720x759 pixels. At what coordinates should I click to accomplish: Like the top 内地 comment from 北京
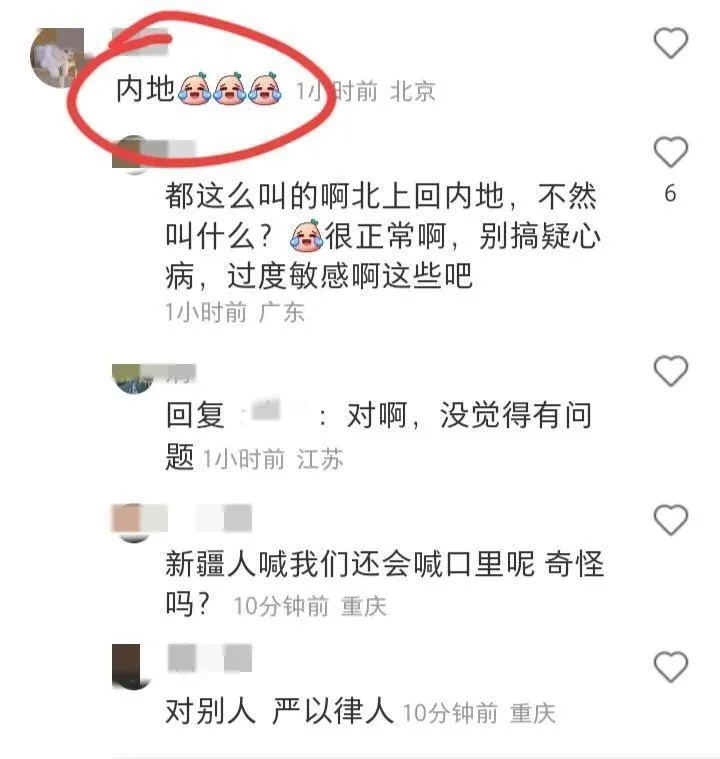point(671,43)
